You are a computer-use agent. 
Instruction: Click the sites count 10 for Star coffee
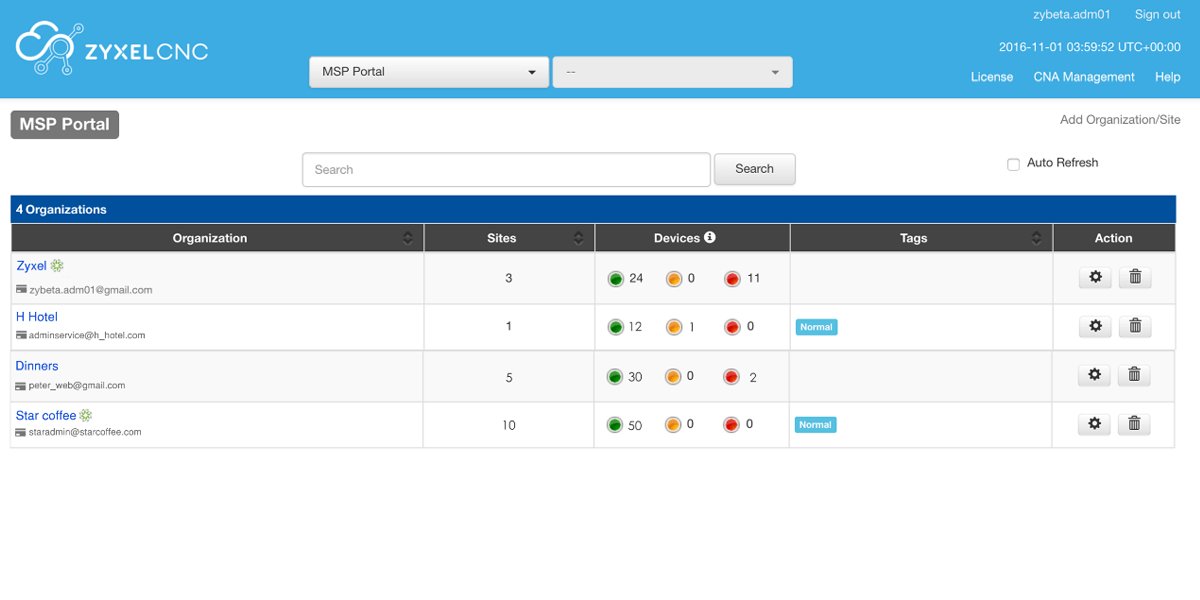point(509,425)
